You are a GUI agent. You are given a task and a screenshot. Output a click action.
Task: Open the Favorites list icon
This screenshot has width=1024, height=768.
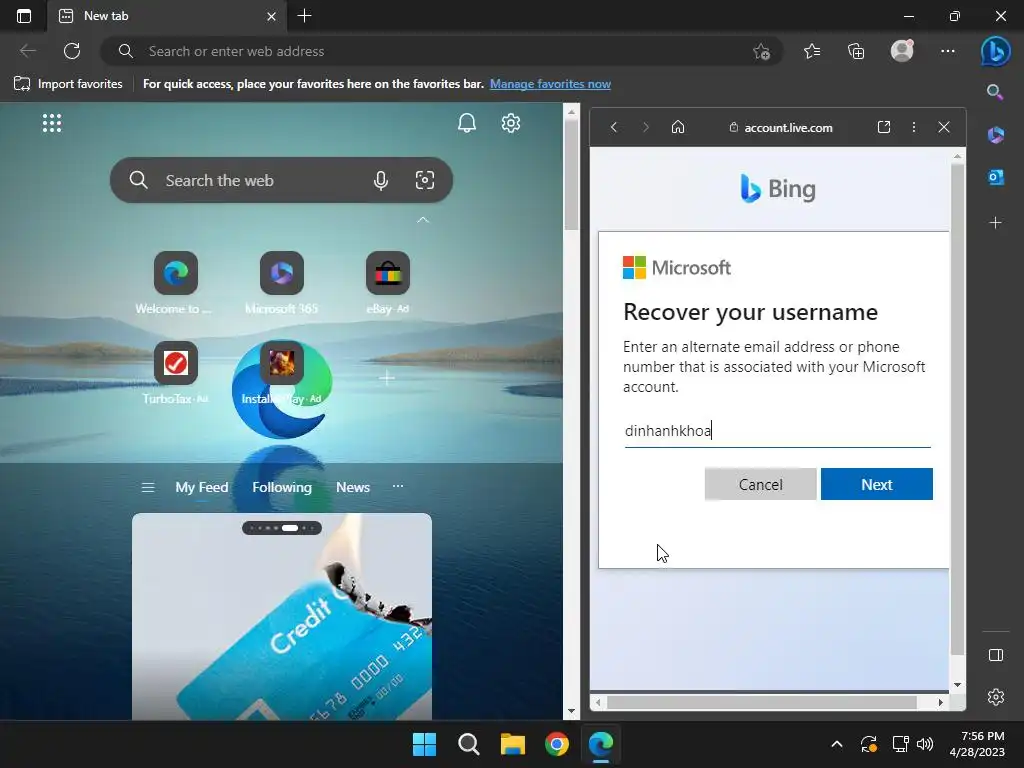tap(812, 51)
